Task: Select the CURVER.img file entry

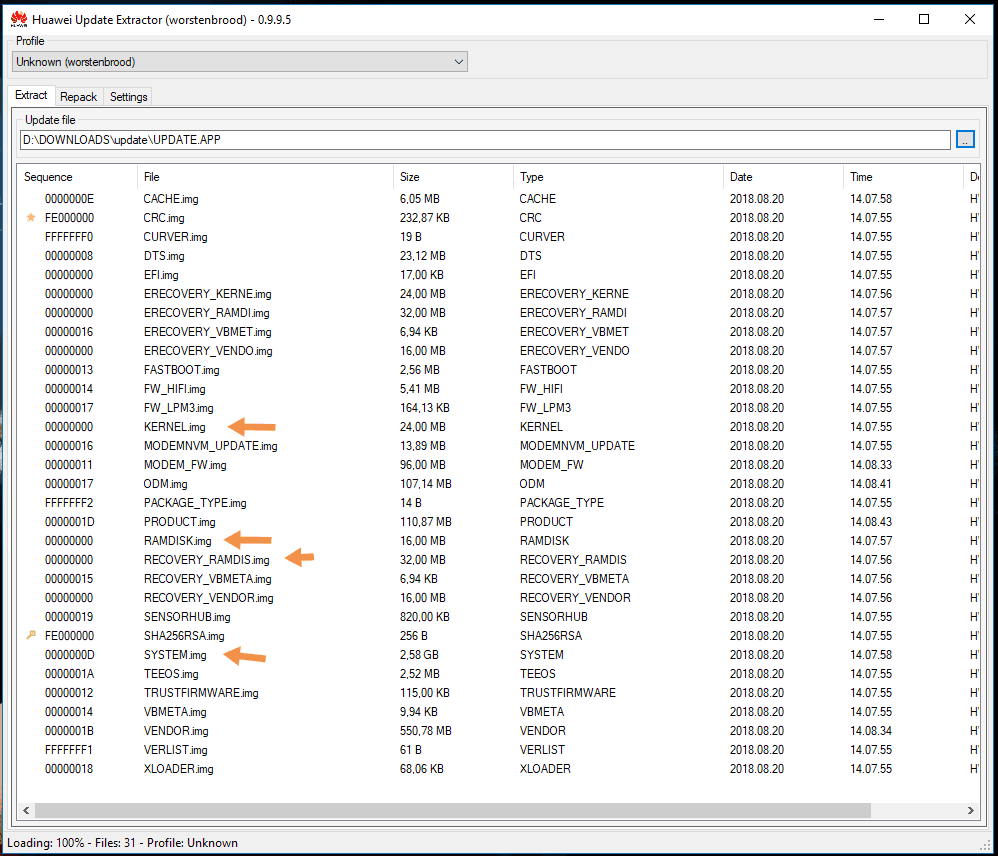Action: (x=176, y=237)
